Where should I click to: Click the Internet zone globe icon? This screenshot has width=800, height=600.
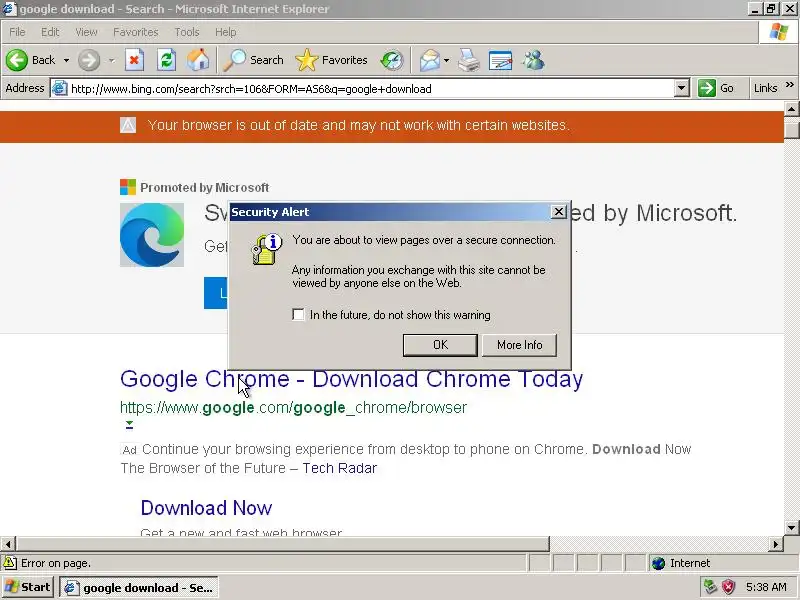[x=659, y=563]
